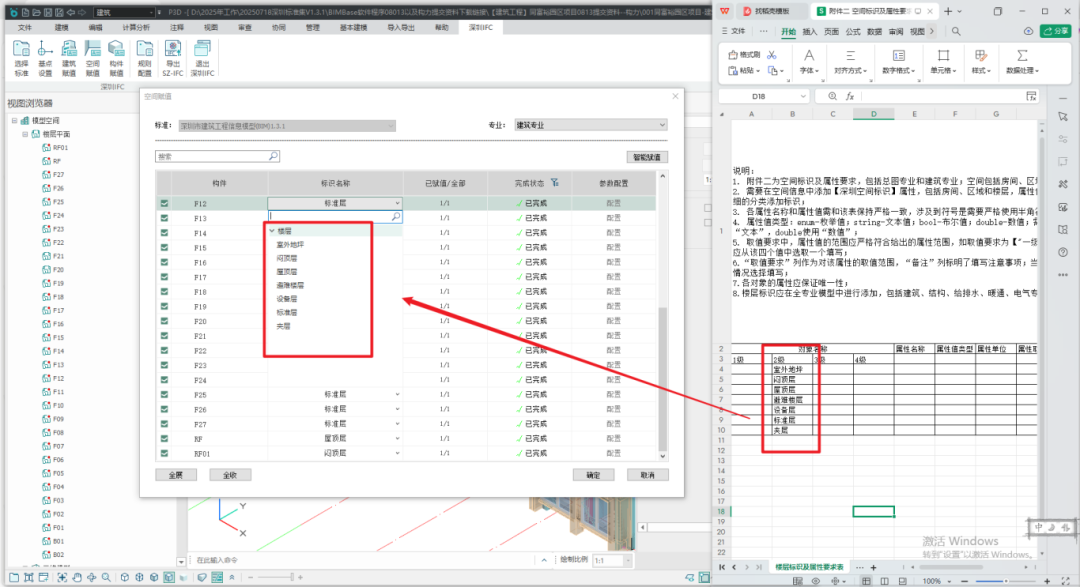
Task: Click the 选择标准 ribbon icon
Action: click(x=21, y=58)
